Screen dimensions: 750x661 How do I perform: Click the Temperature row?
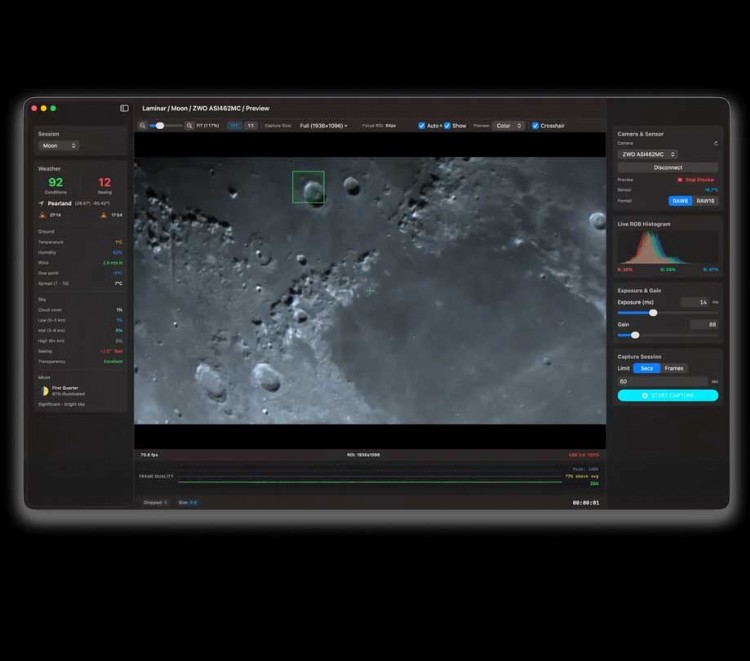pyautogui.click(x=80, y=242)
